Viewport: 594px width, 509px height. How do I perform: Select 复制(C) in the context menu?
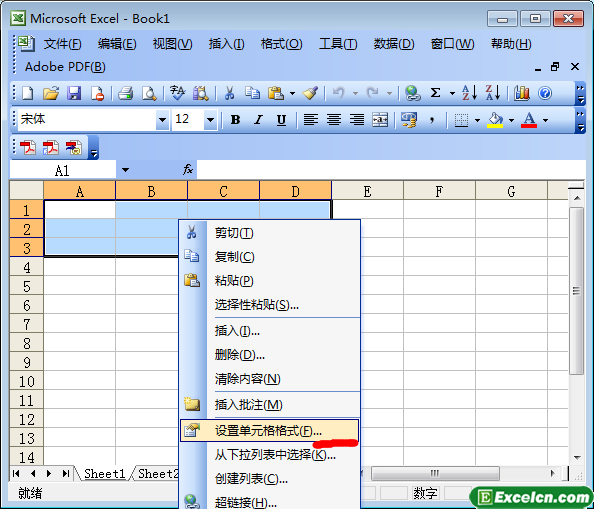(269, 257)
